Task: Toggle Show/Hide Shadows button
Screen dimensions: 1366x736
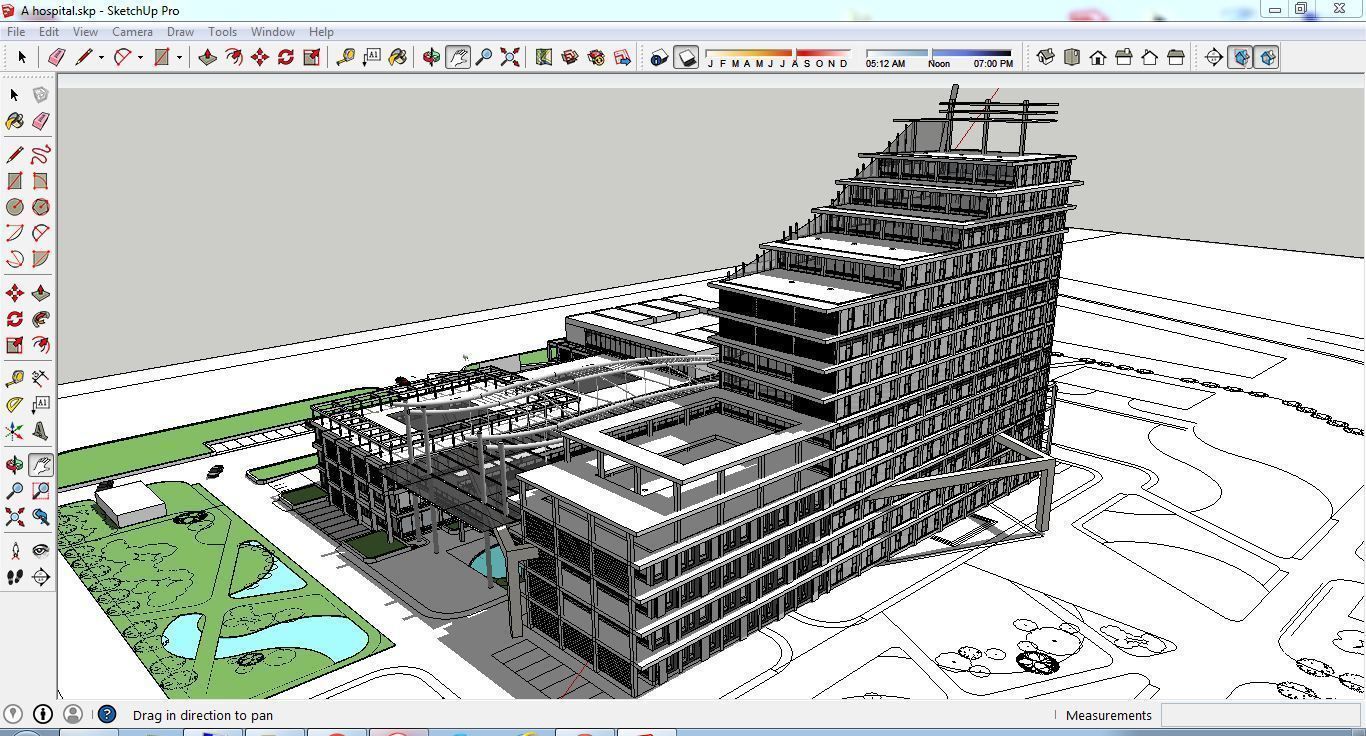Action: [x=686, y=58]
